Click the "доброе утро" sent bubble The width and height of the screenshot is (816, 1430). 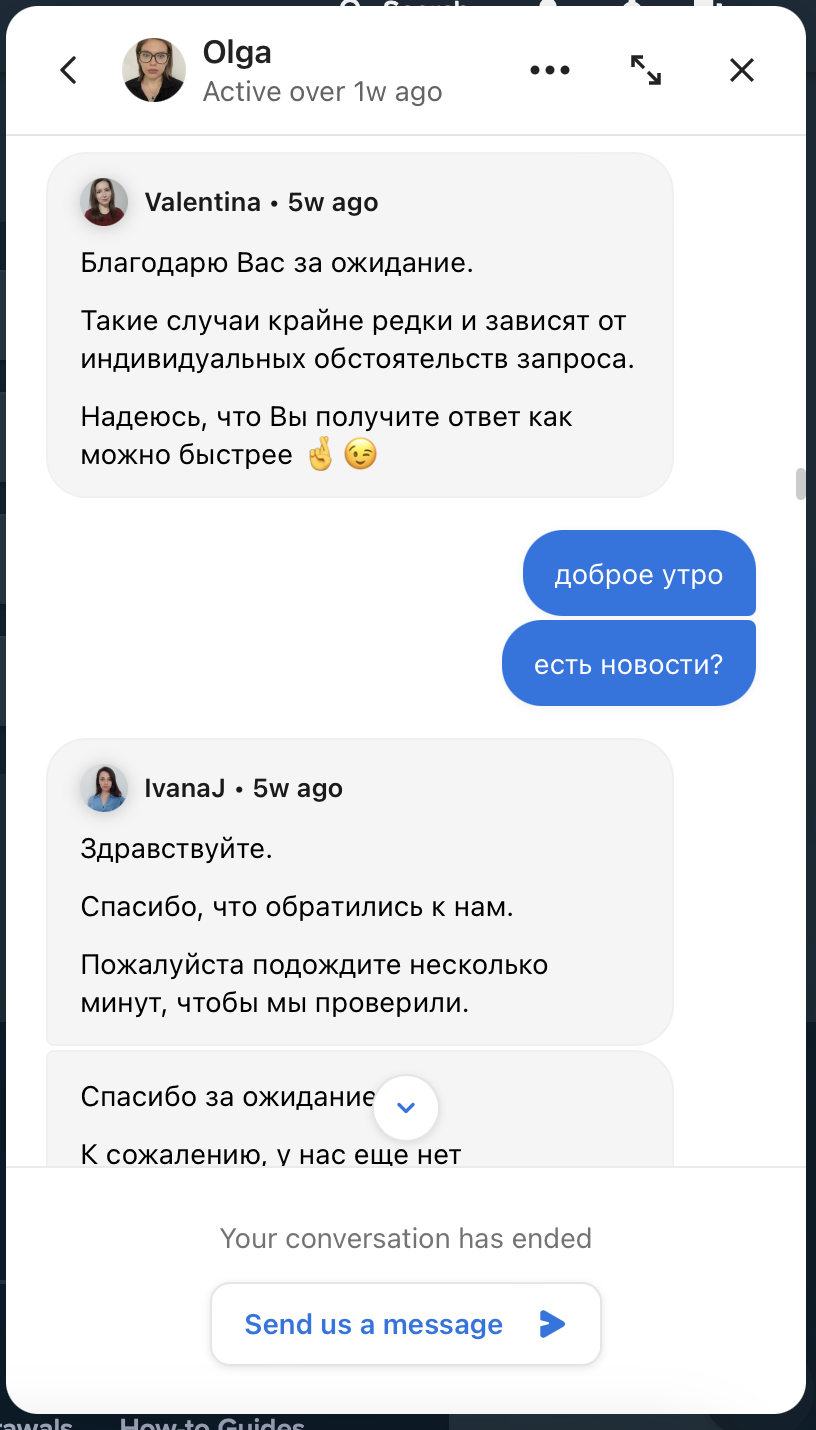click(639, 574)
